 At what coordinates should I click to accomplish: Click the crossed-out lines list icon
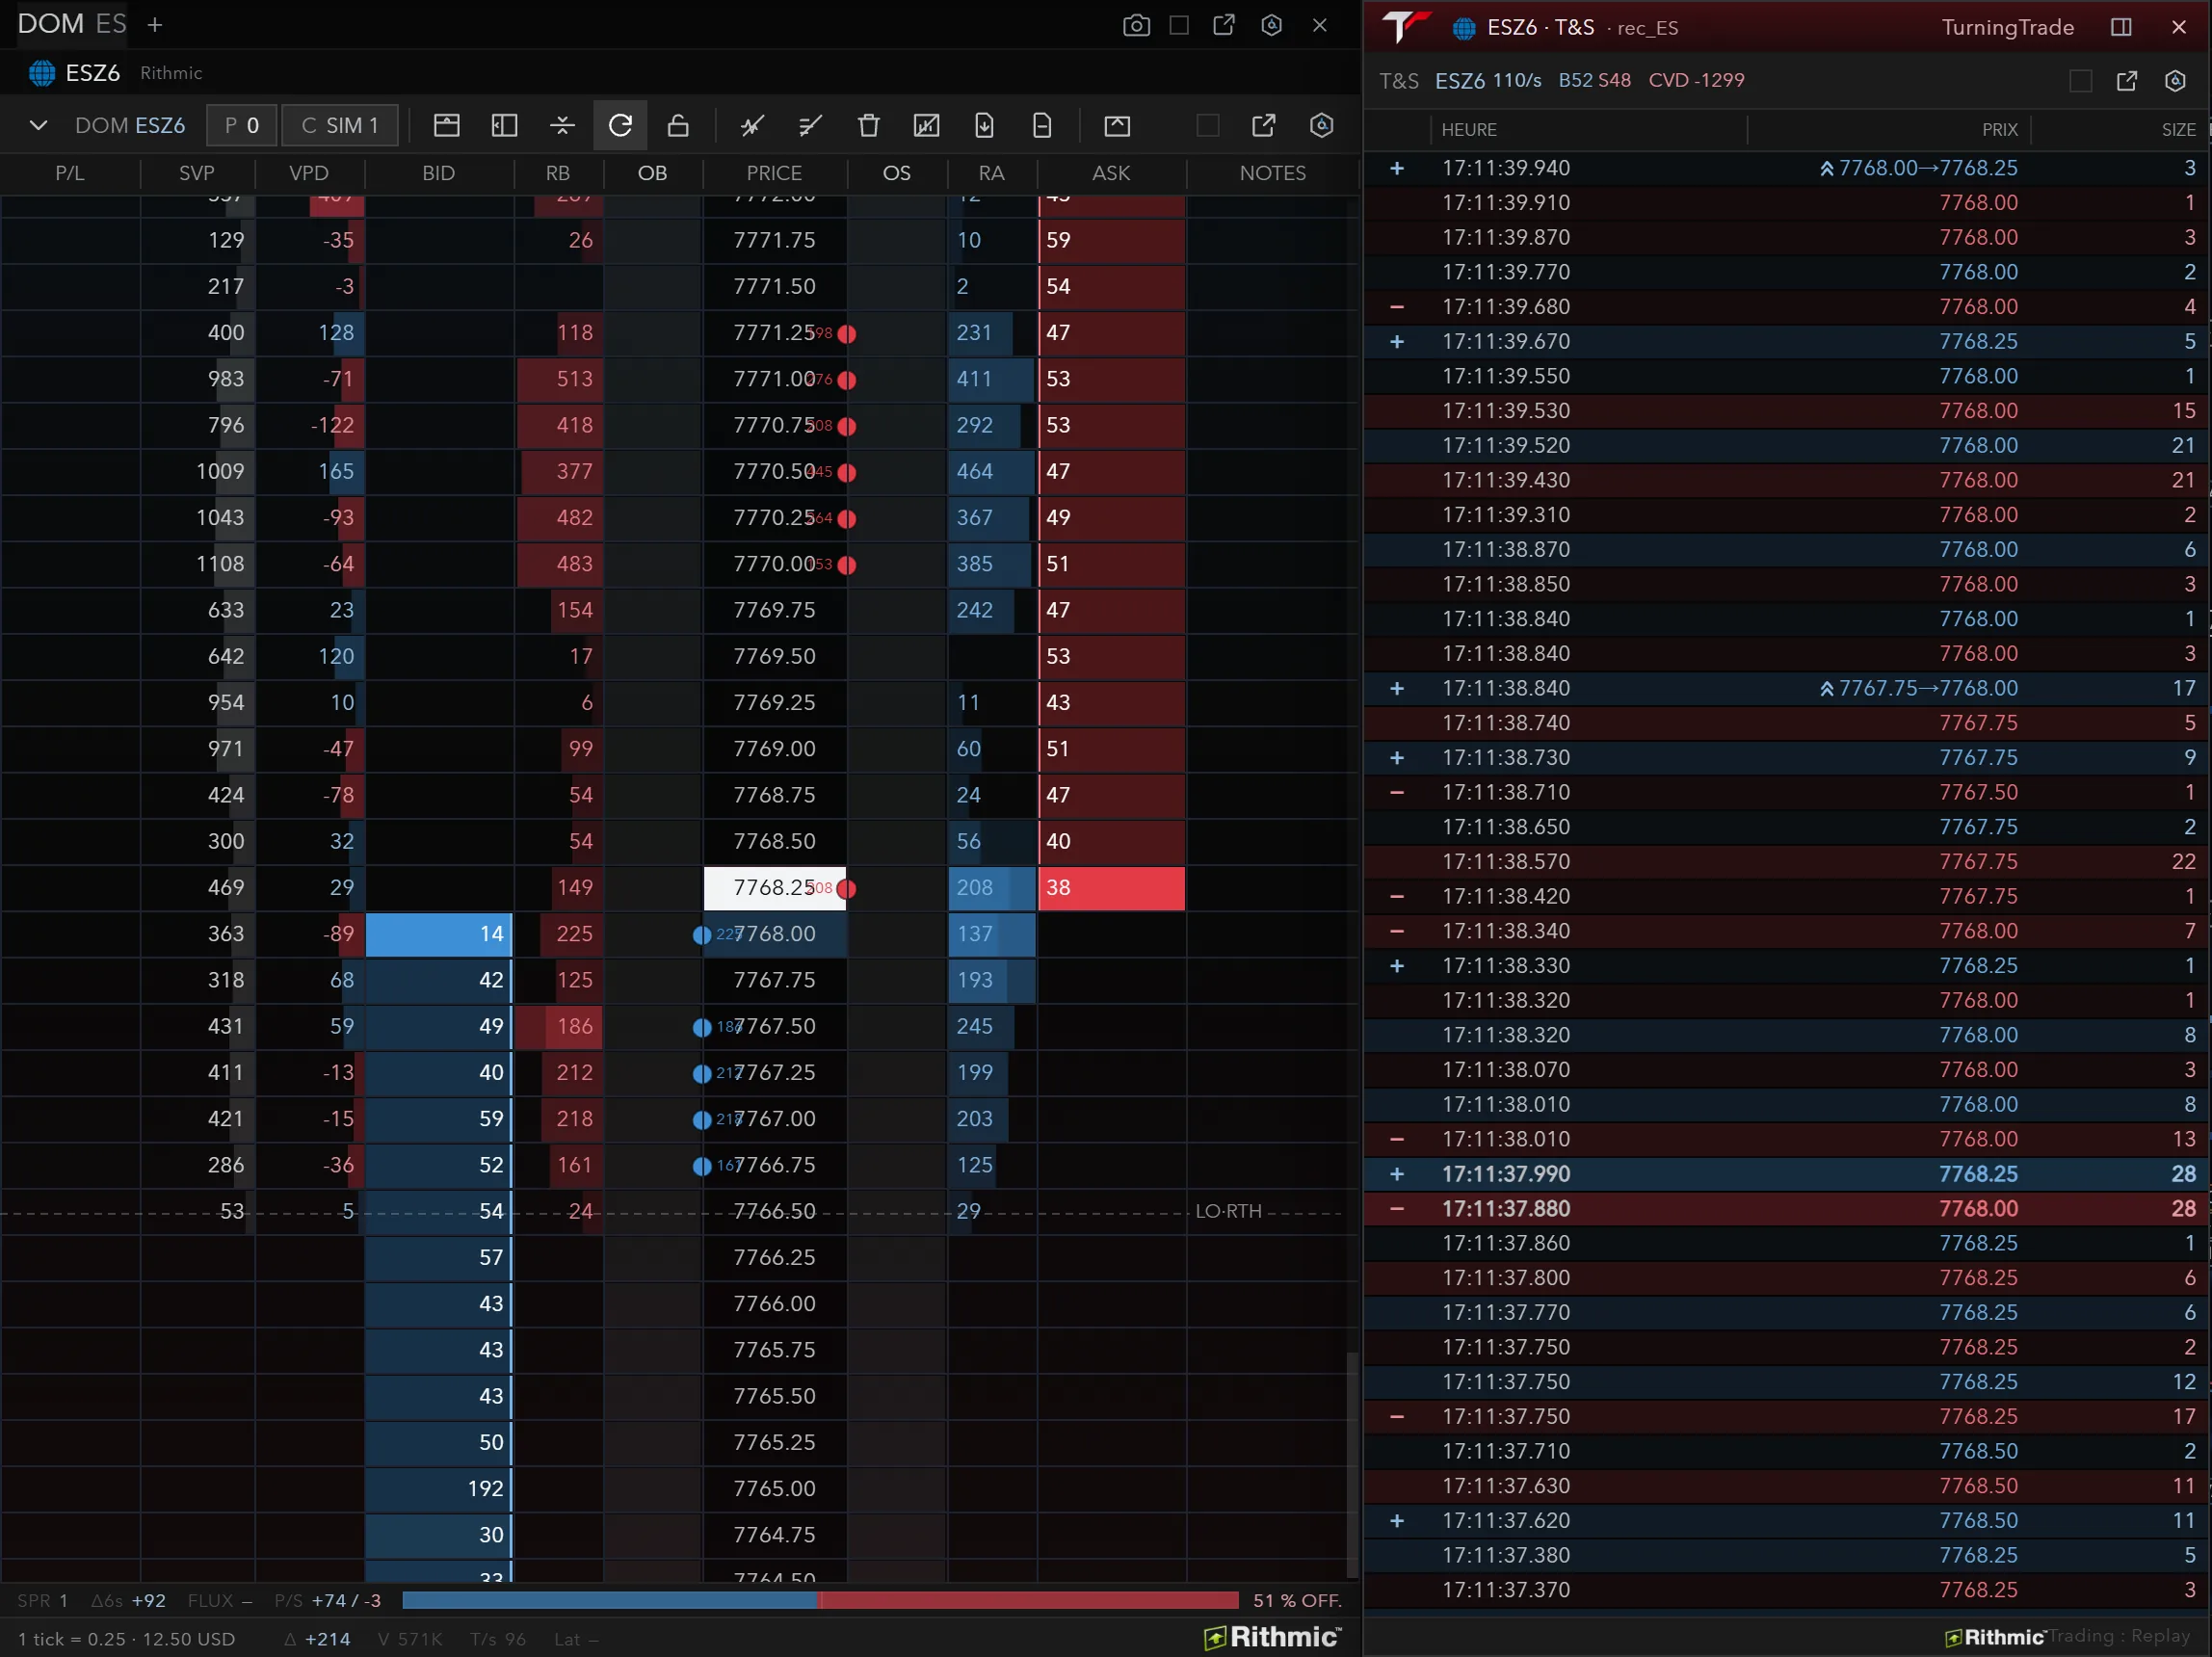pyautogui.click(x=810, y=125)
